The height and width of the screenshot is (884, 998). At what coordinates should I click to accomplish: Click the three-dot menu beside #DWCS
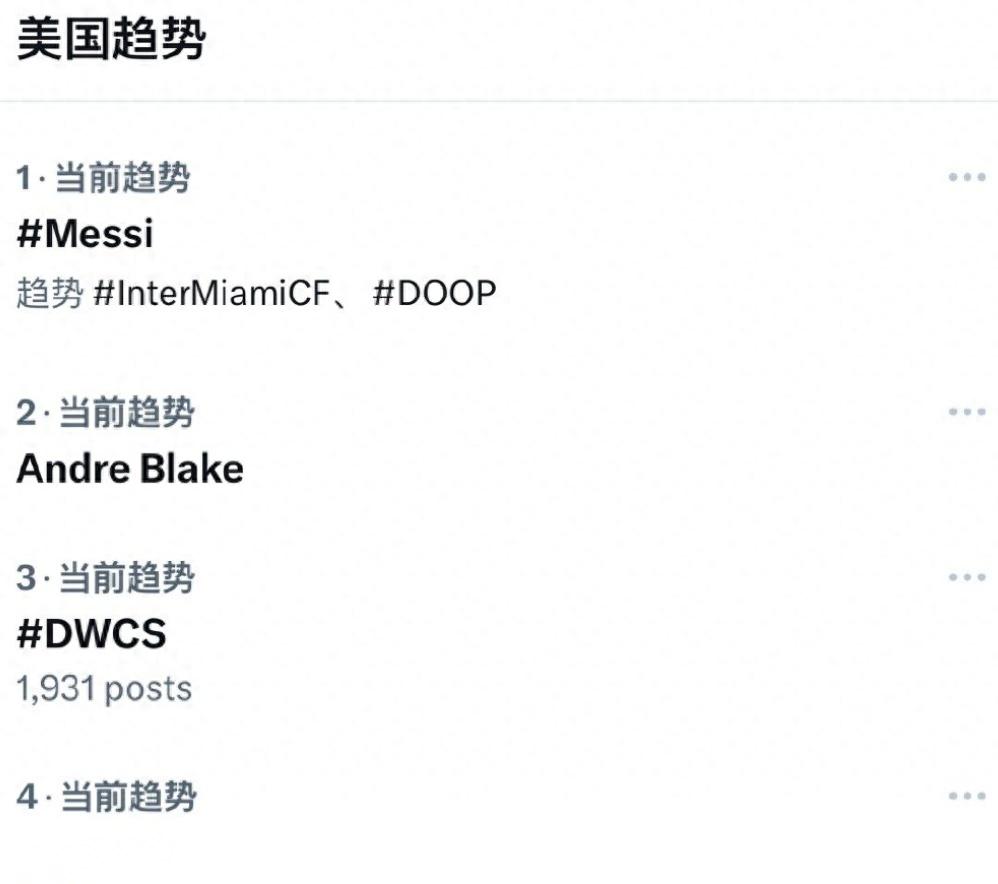[x=966, y=577]
